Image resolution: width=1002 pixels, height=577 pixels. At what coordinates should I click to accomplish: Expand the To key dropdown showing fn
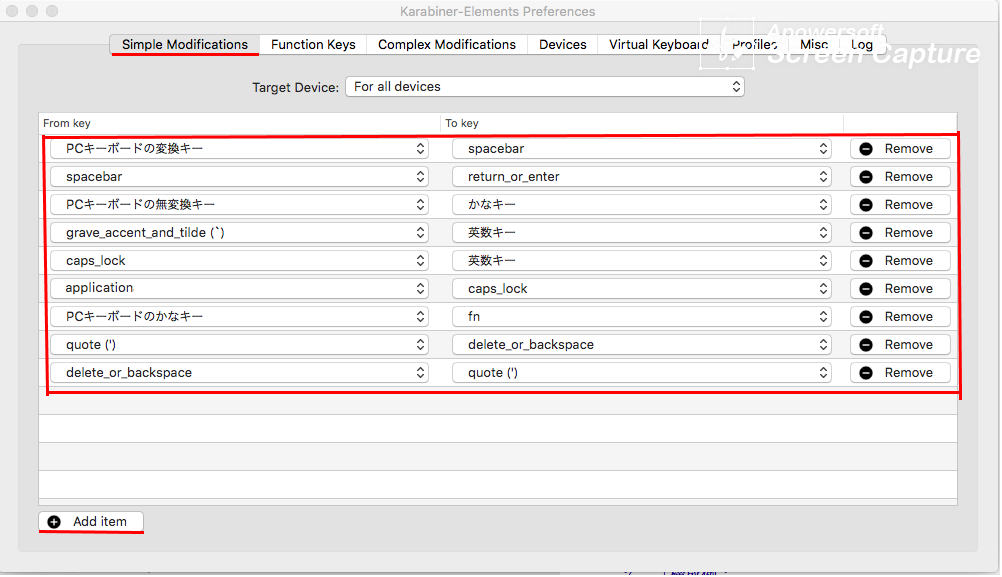(x=641, y=317)
